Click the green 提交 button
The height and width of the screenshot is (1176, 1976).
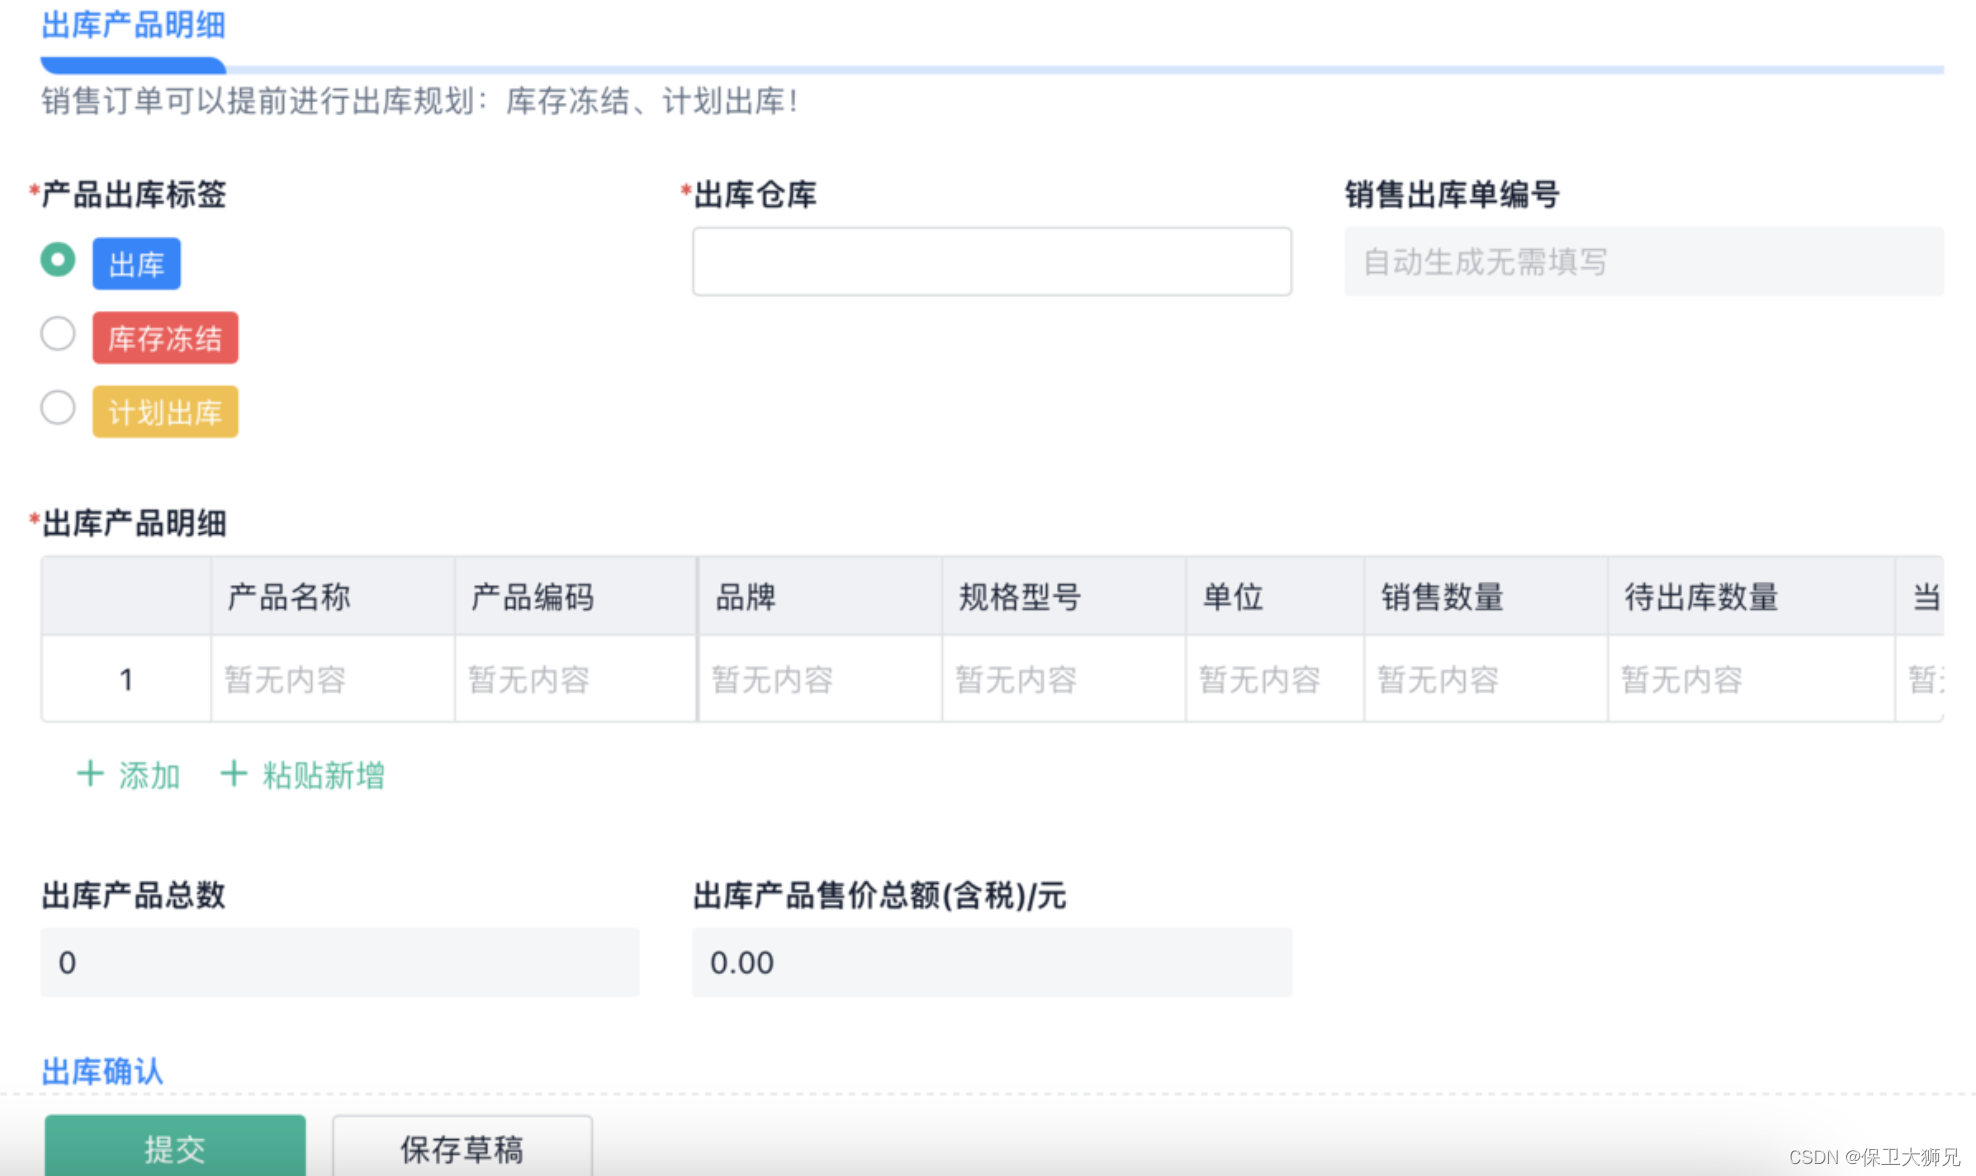pyautogui.click(x=175, y=1148)
